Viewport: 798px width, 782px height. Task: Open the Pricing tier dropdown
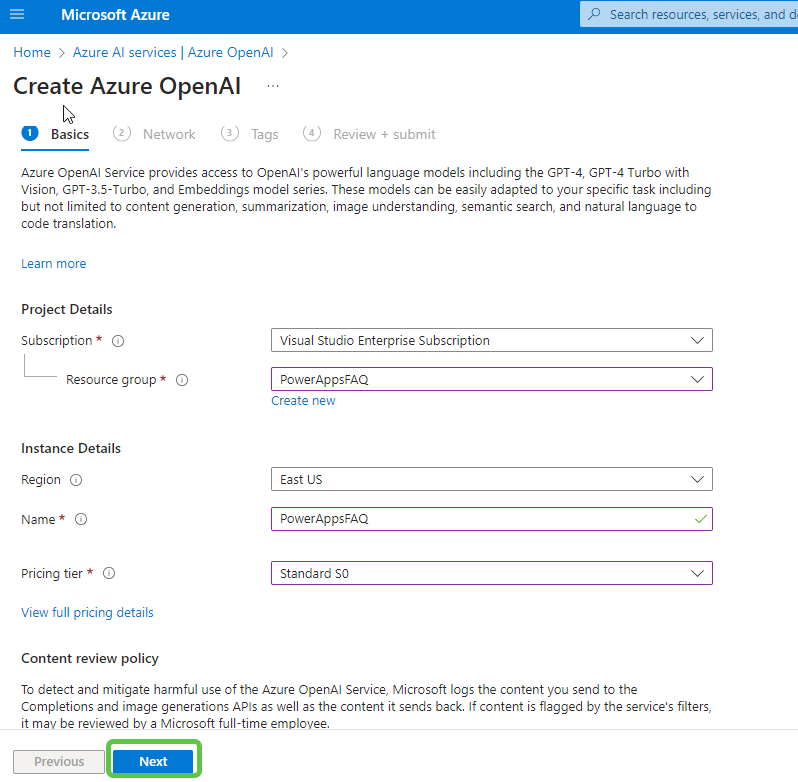click(491, 574)
